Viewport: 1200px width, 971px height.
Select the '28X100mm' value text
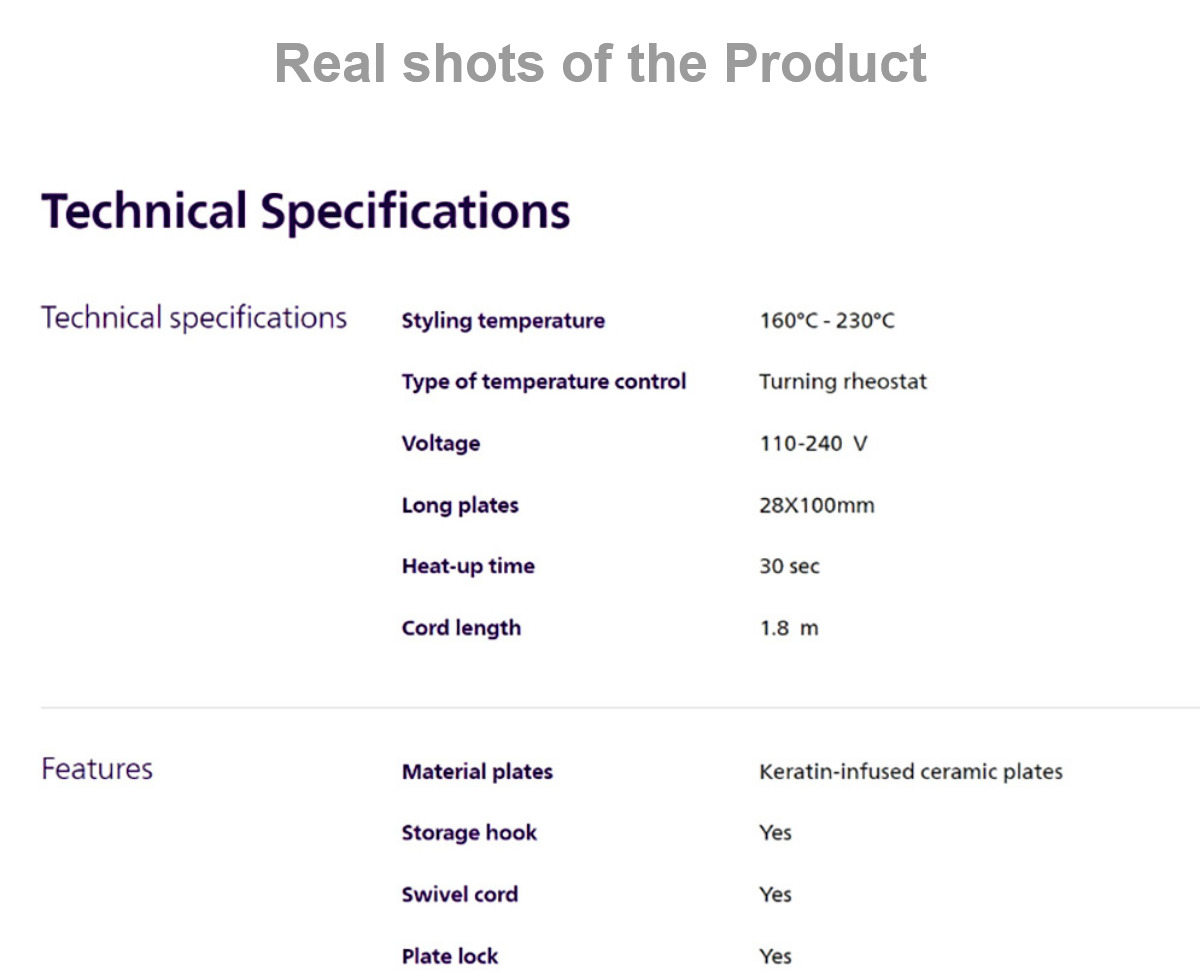click(x=817, y=505)
